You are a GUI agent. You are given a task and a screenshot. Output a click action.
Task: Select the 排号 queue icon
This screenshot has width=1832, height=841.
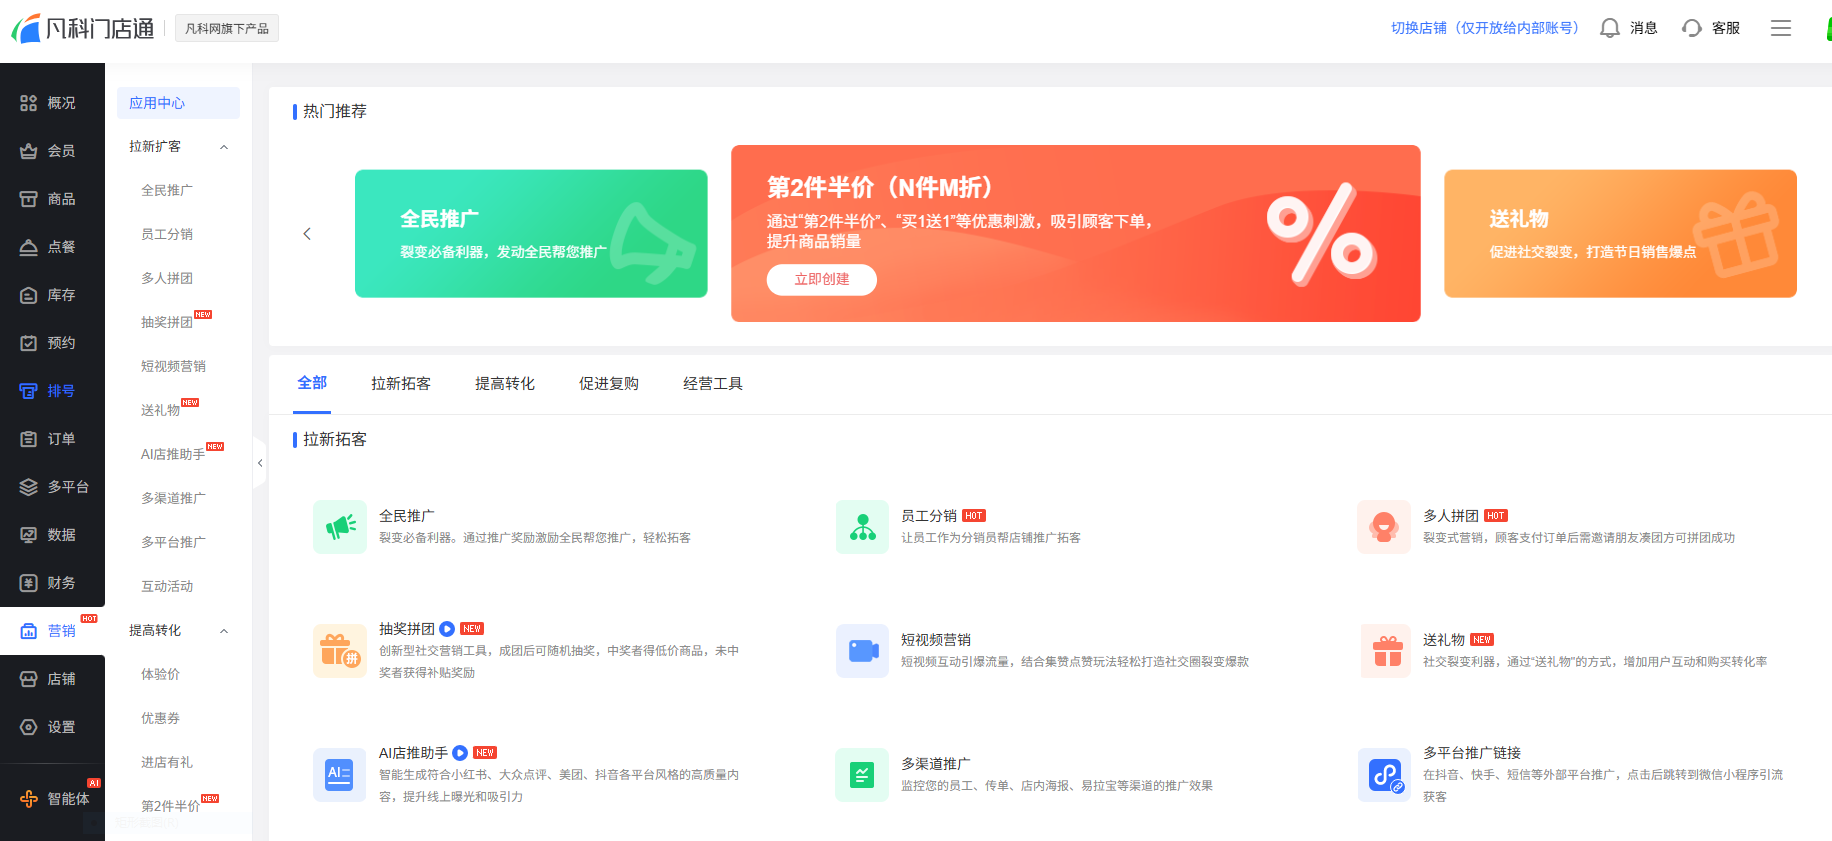(28, 391)
